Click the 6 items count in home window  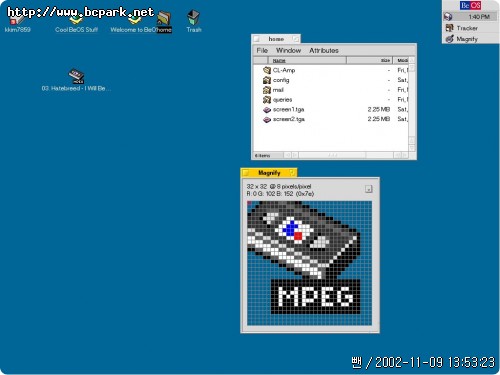pyautogui.click(x=262, y=155)
